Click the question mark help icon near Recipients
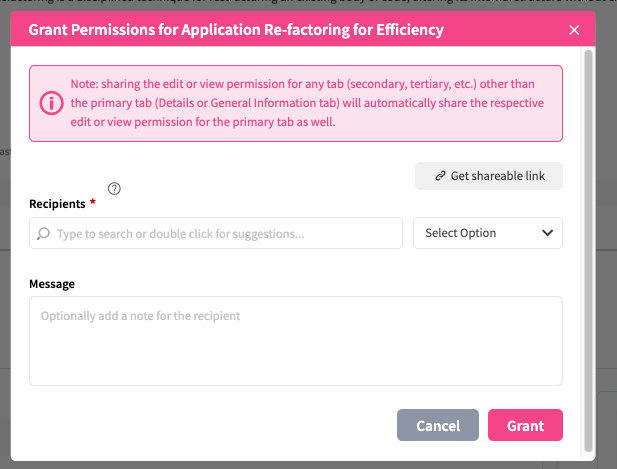Screen dimensions: 617x469 (x=114, y=188)
